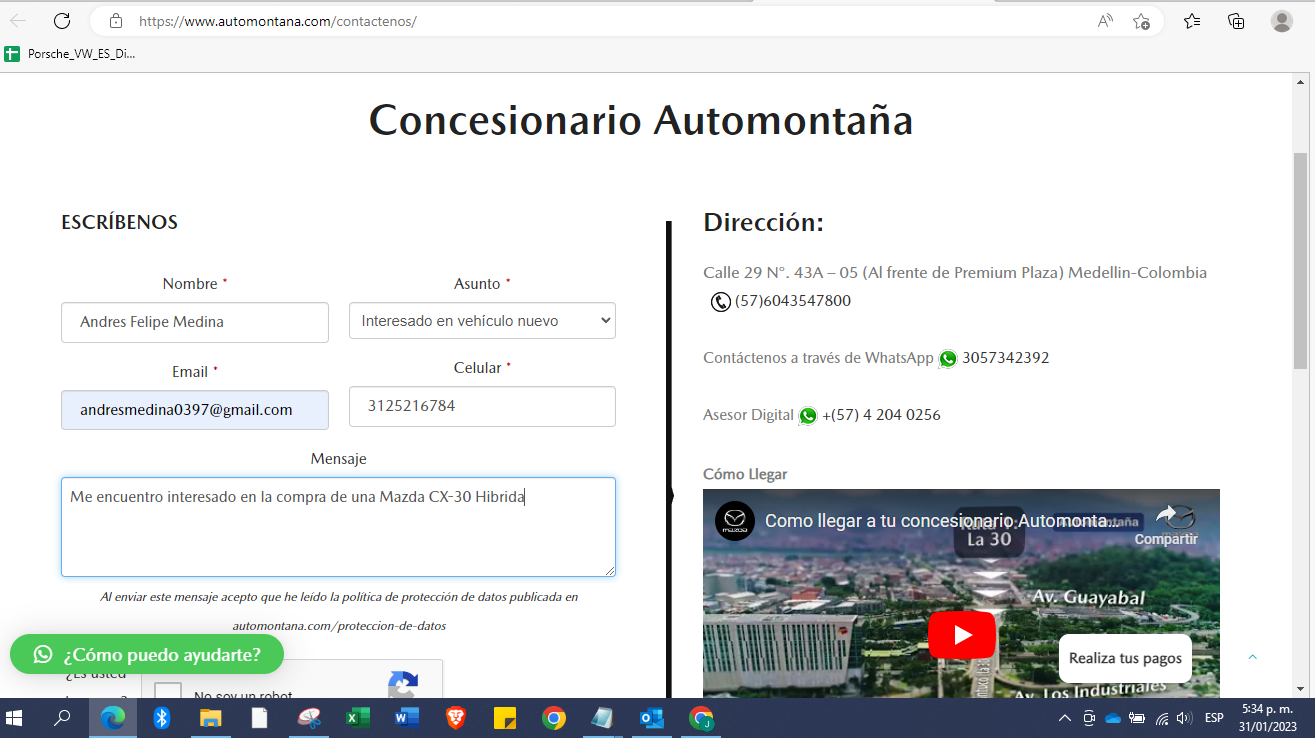This screenshot has height=738, width=1315.
Task: Open the Windows Start menu
Action: [x=14, y=718]
